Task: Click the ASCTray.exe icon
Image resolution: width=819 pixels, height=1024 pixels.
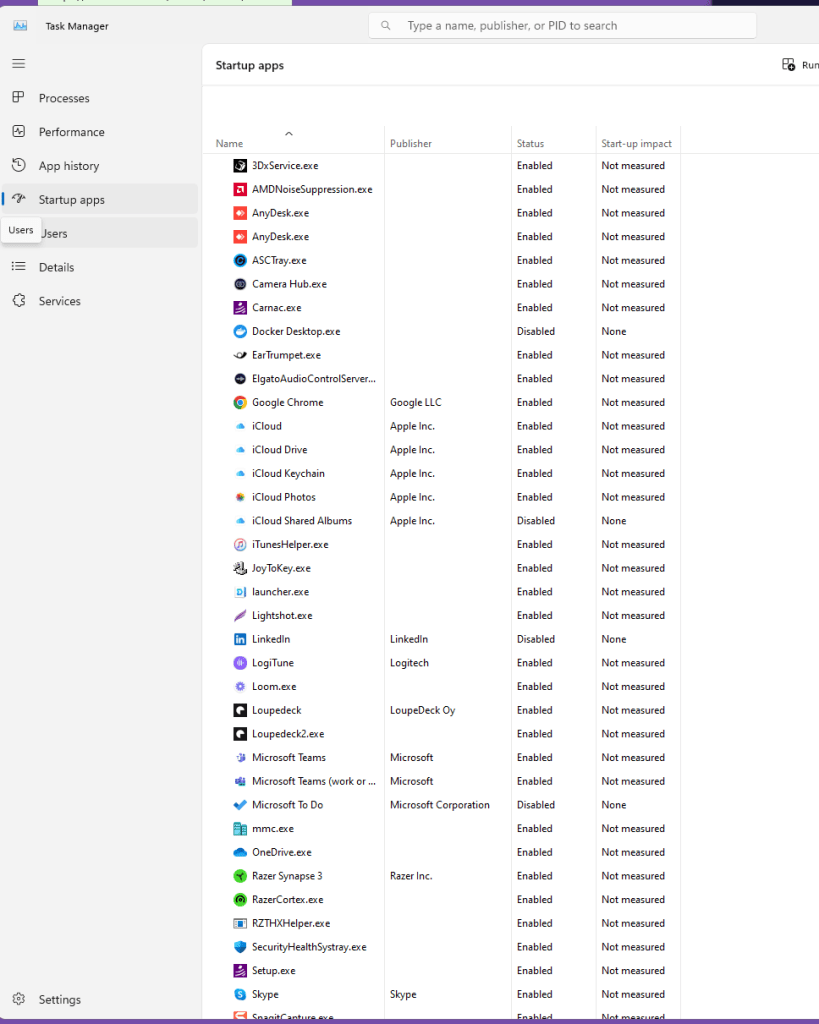Action: 240,261
